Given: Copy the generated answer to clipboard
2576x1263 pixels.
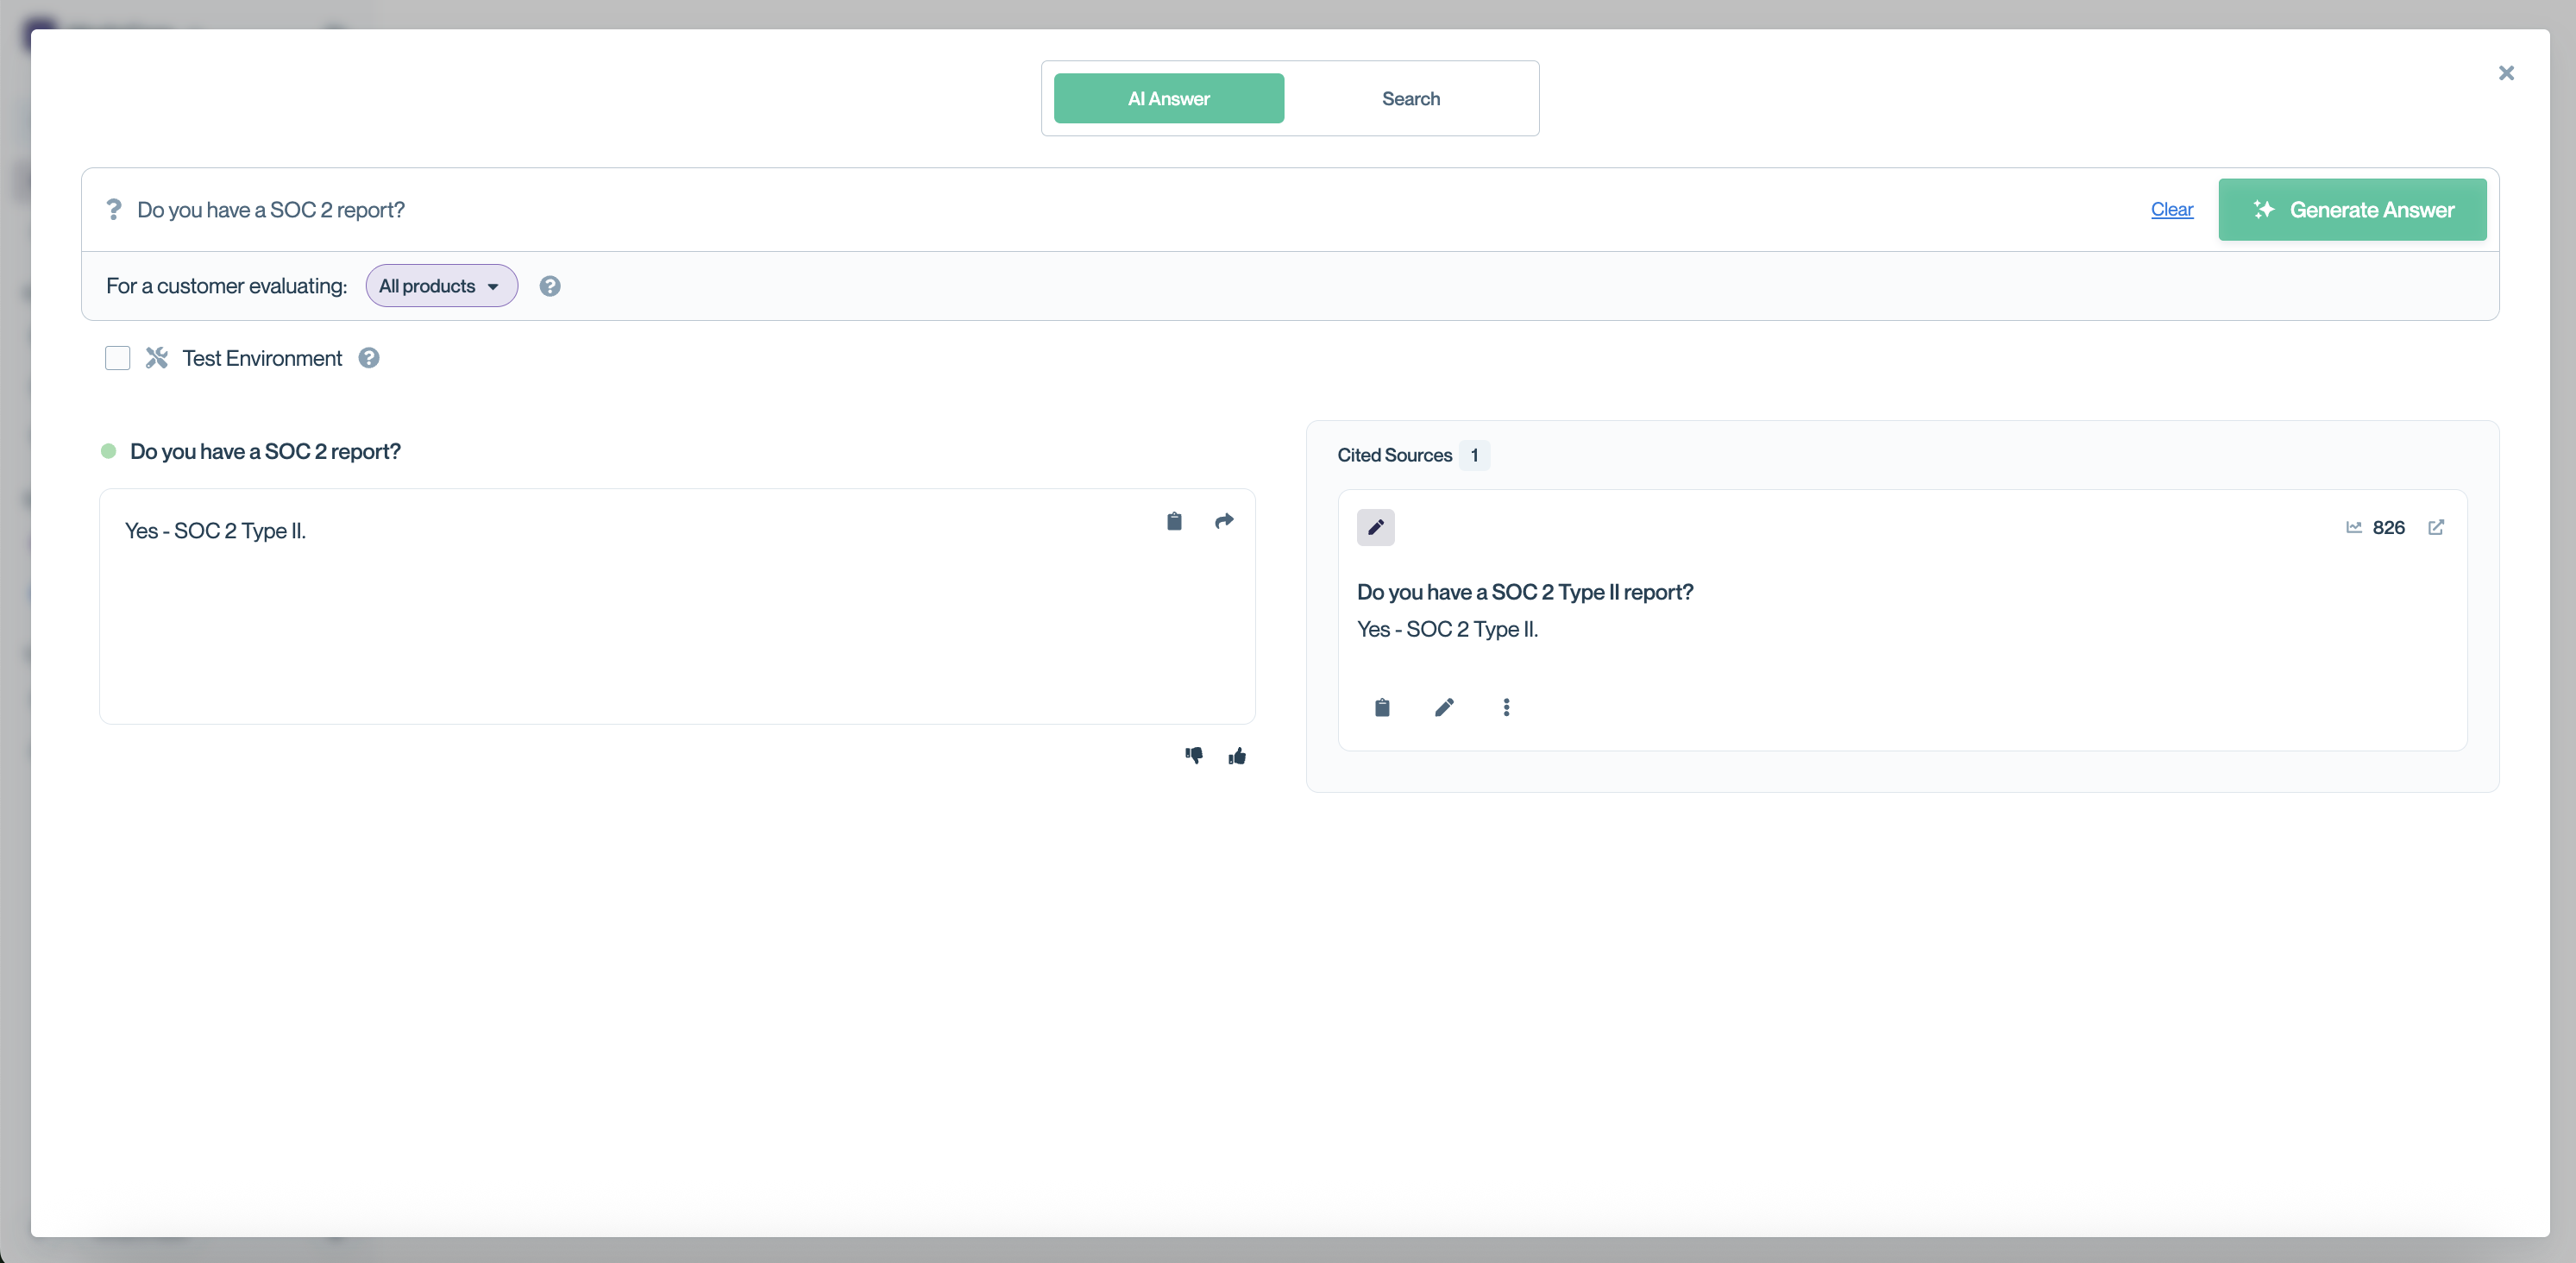Looking at the screenshot, I should (x=1174, y=521).
